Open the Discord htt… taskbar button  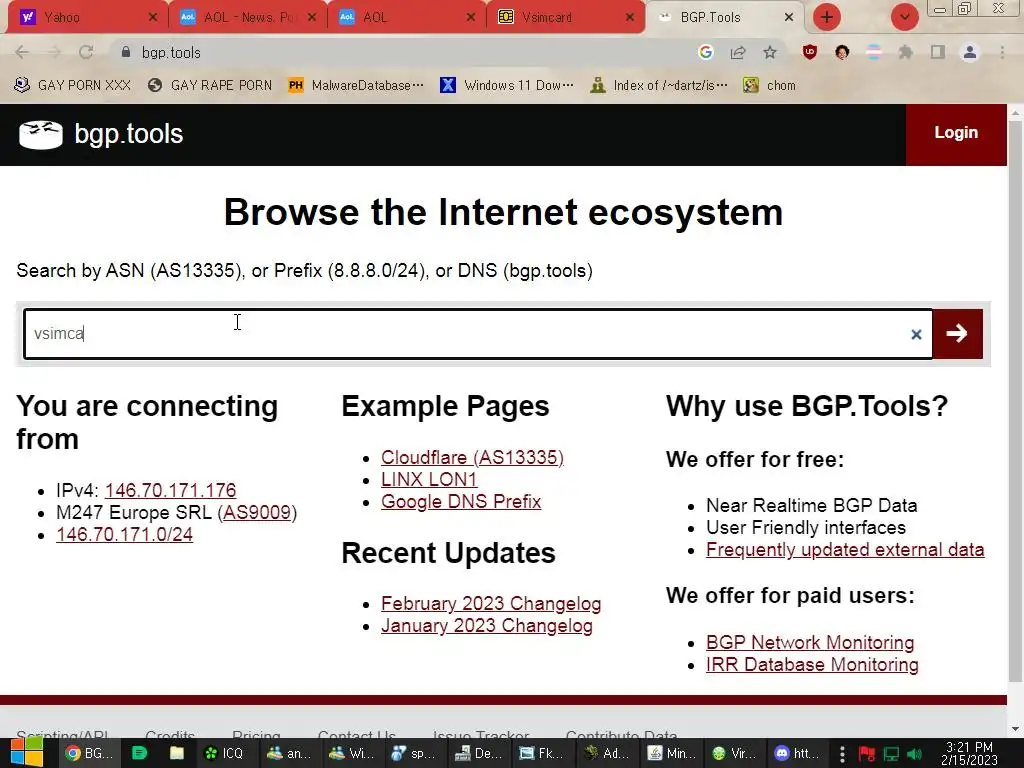(x=796, y=754)
